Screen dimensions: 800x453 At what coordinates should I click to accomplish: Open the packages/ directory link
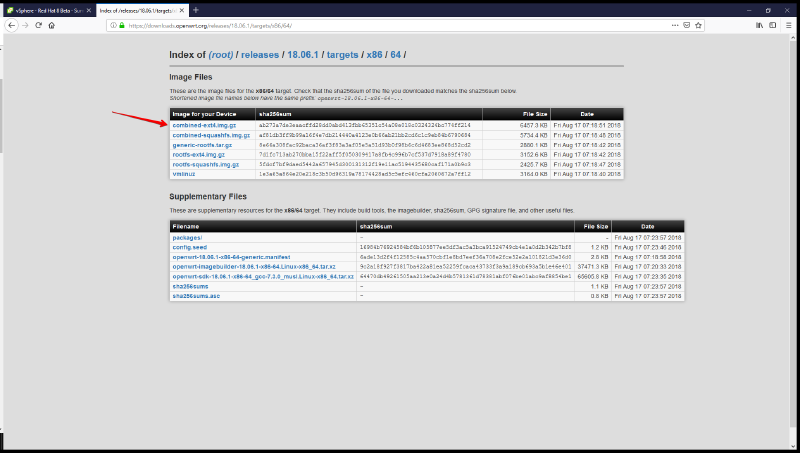(188, 238)
